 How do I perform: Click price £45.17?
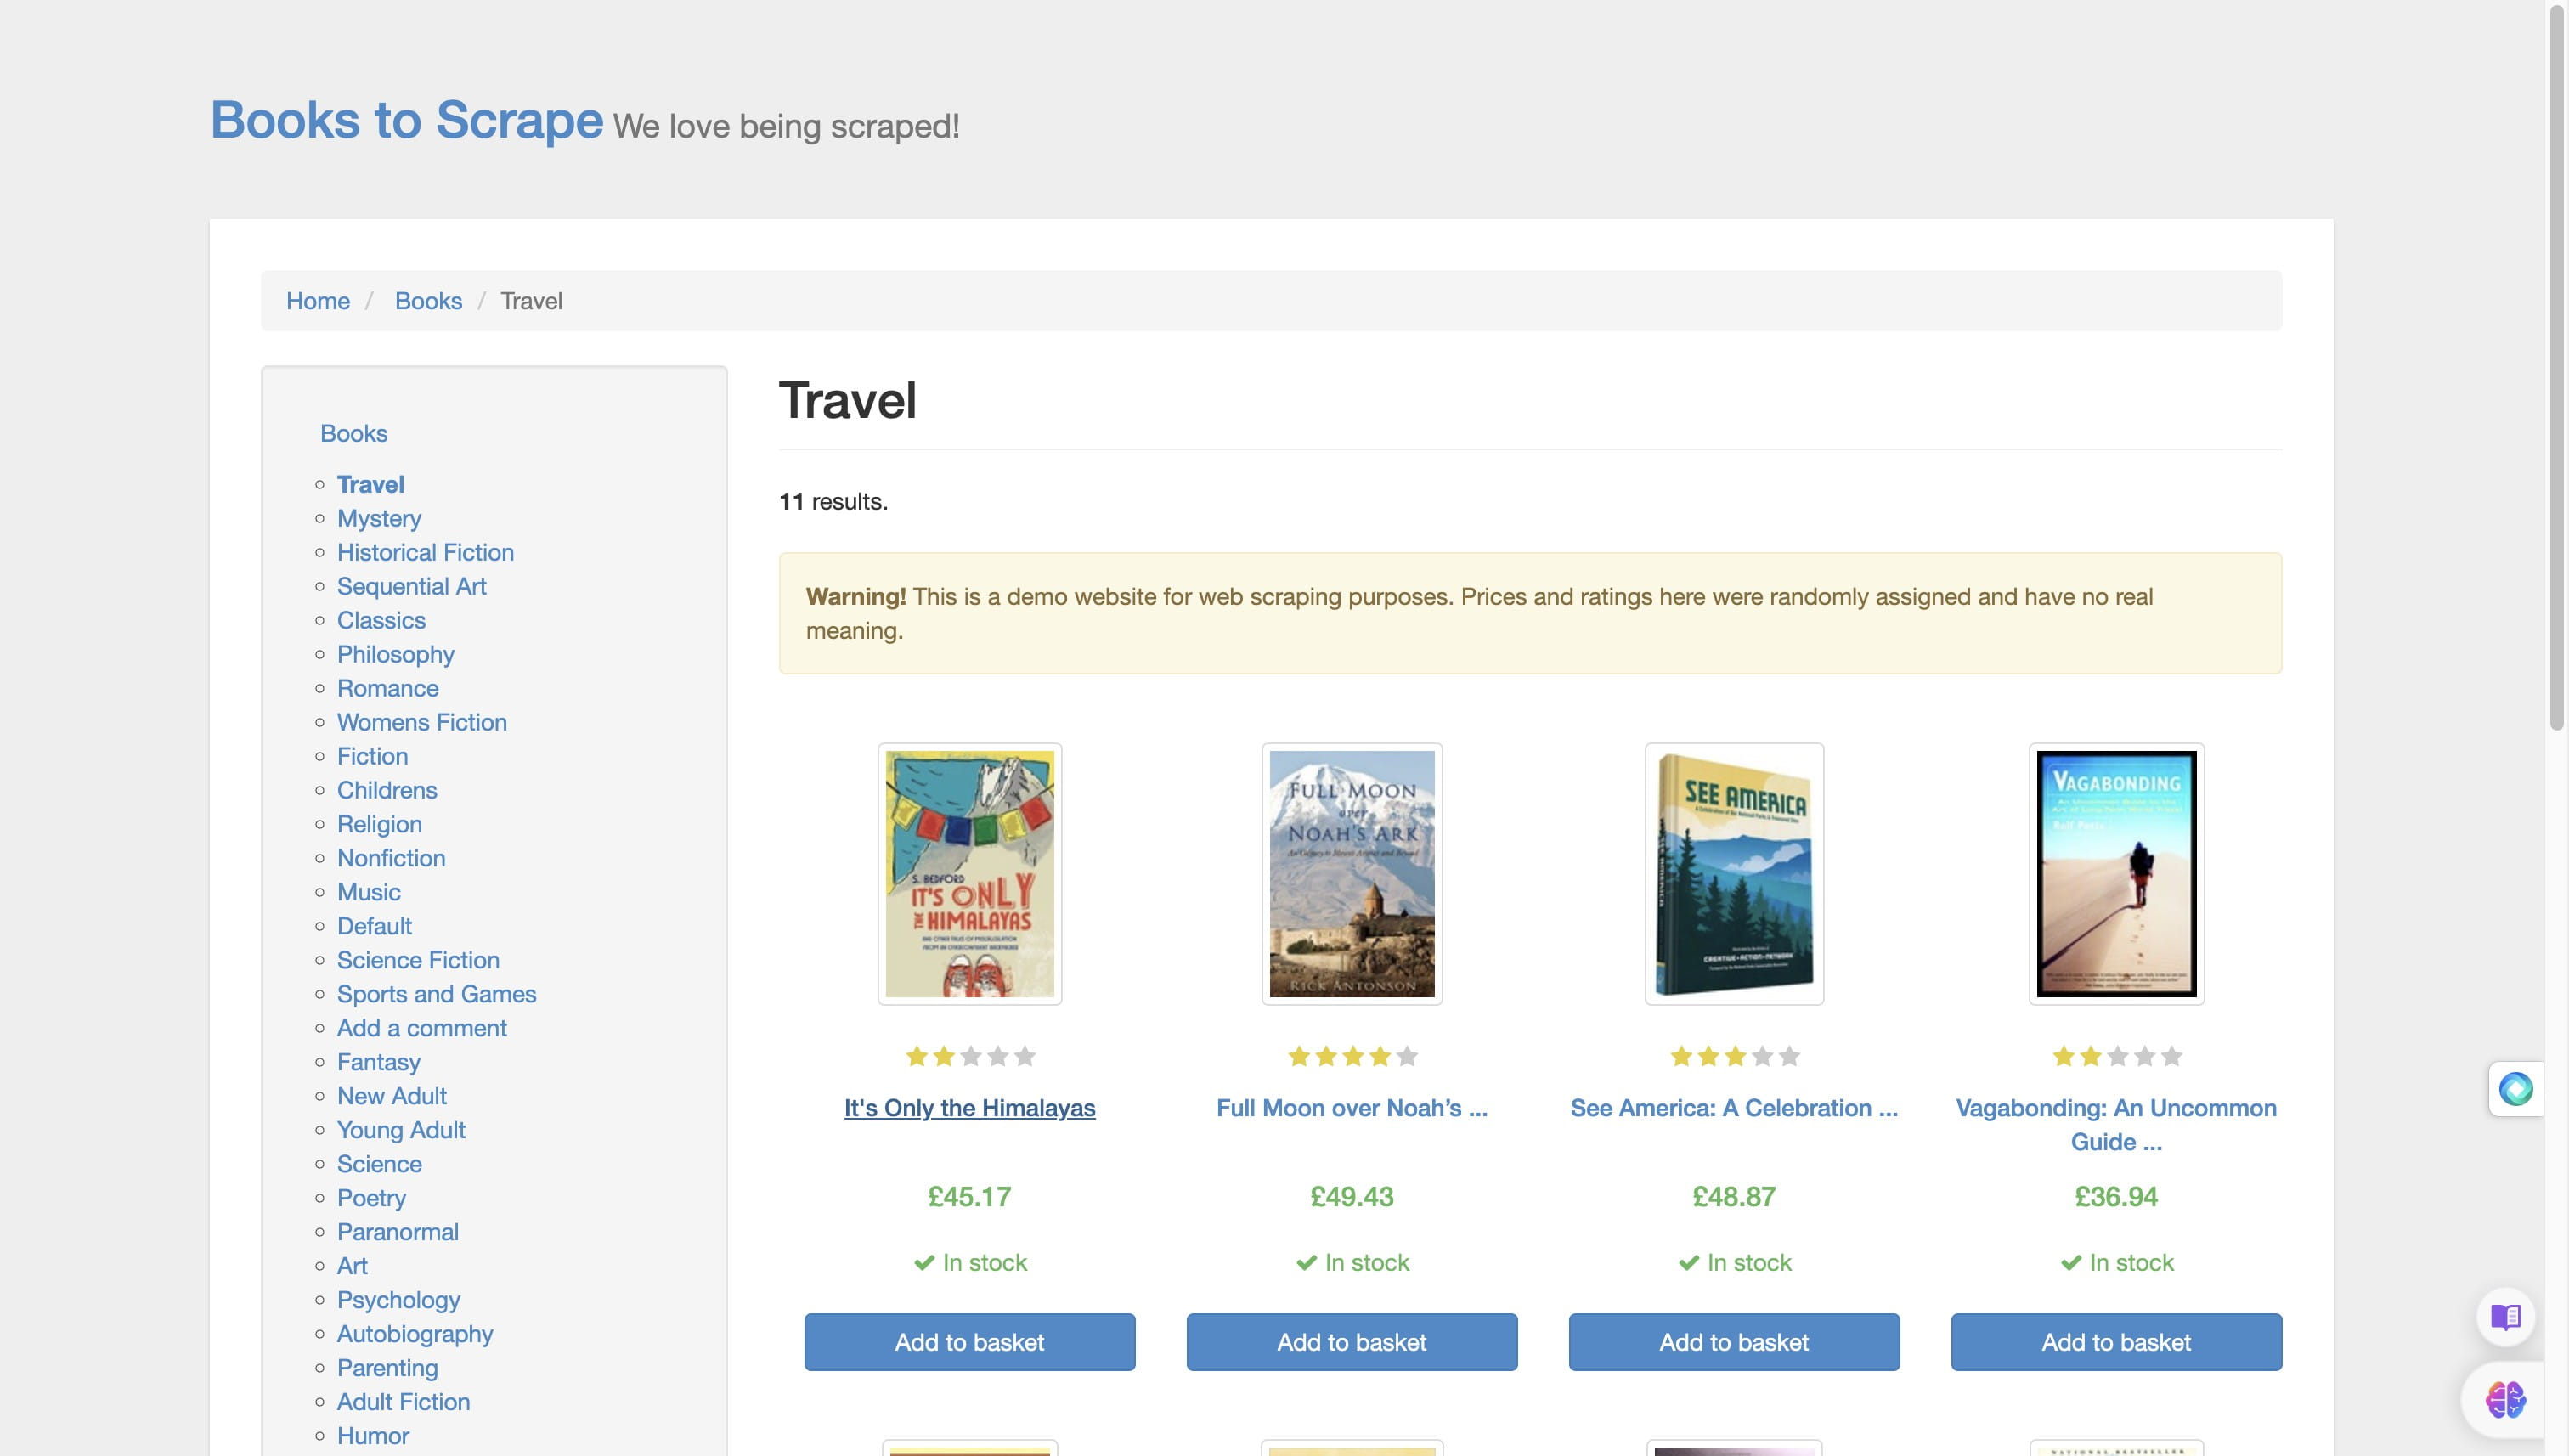(969, 1197)
